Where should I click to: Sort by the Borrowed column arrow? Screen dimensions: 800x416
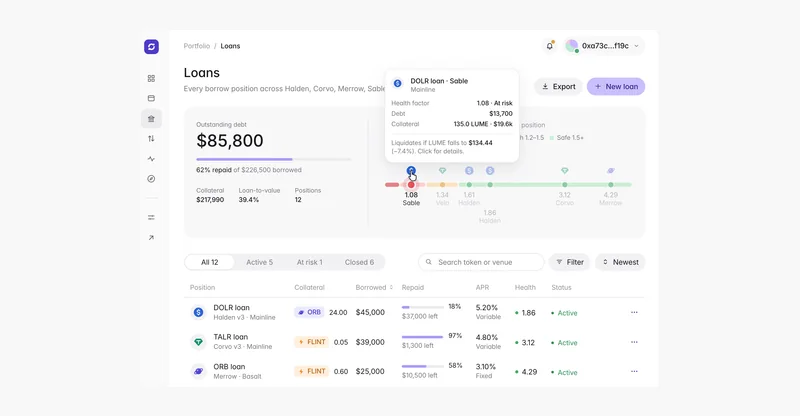(x=391, y=287)
